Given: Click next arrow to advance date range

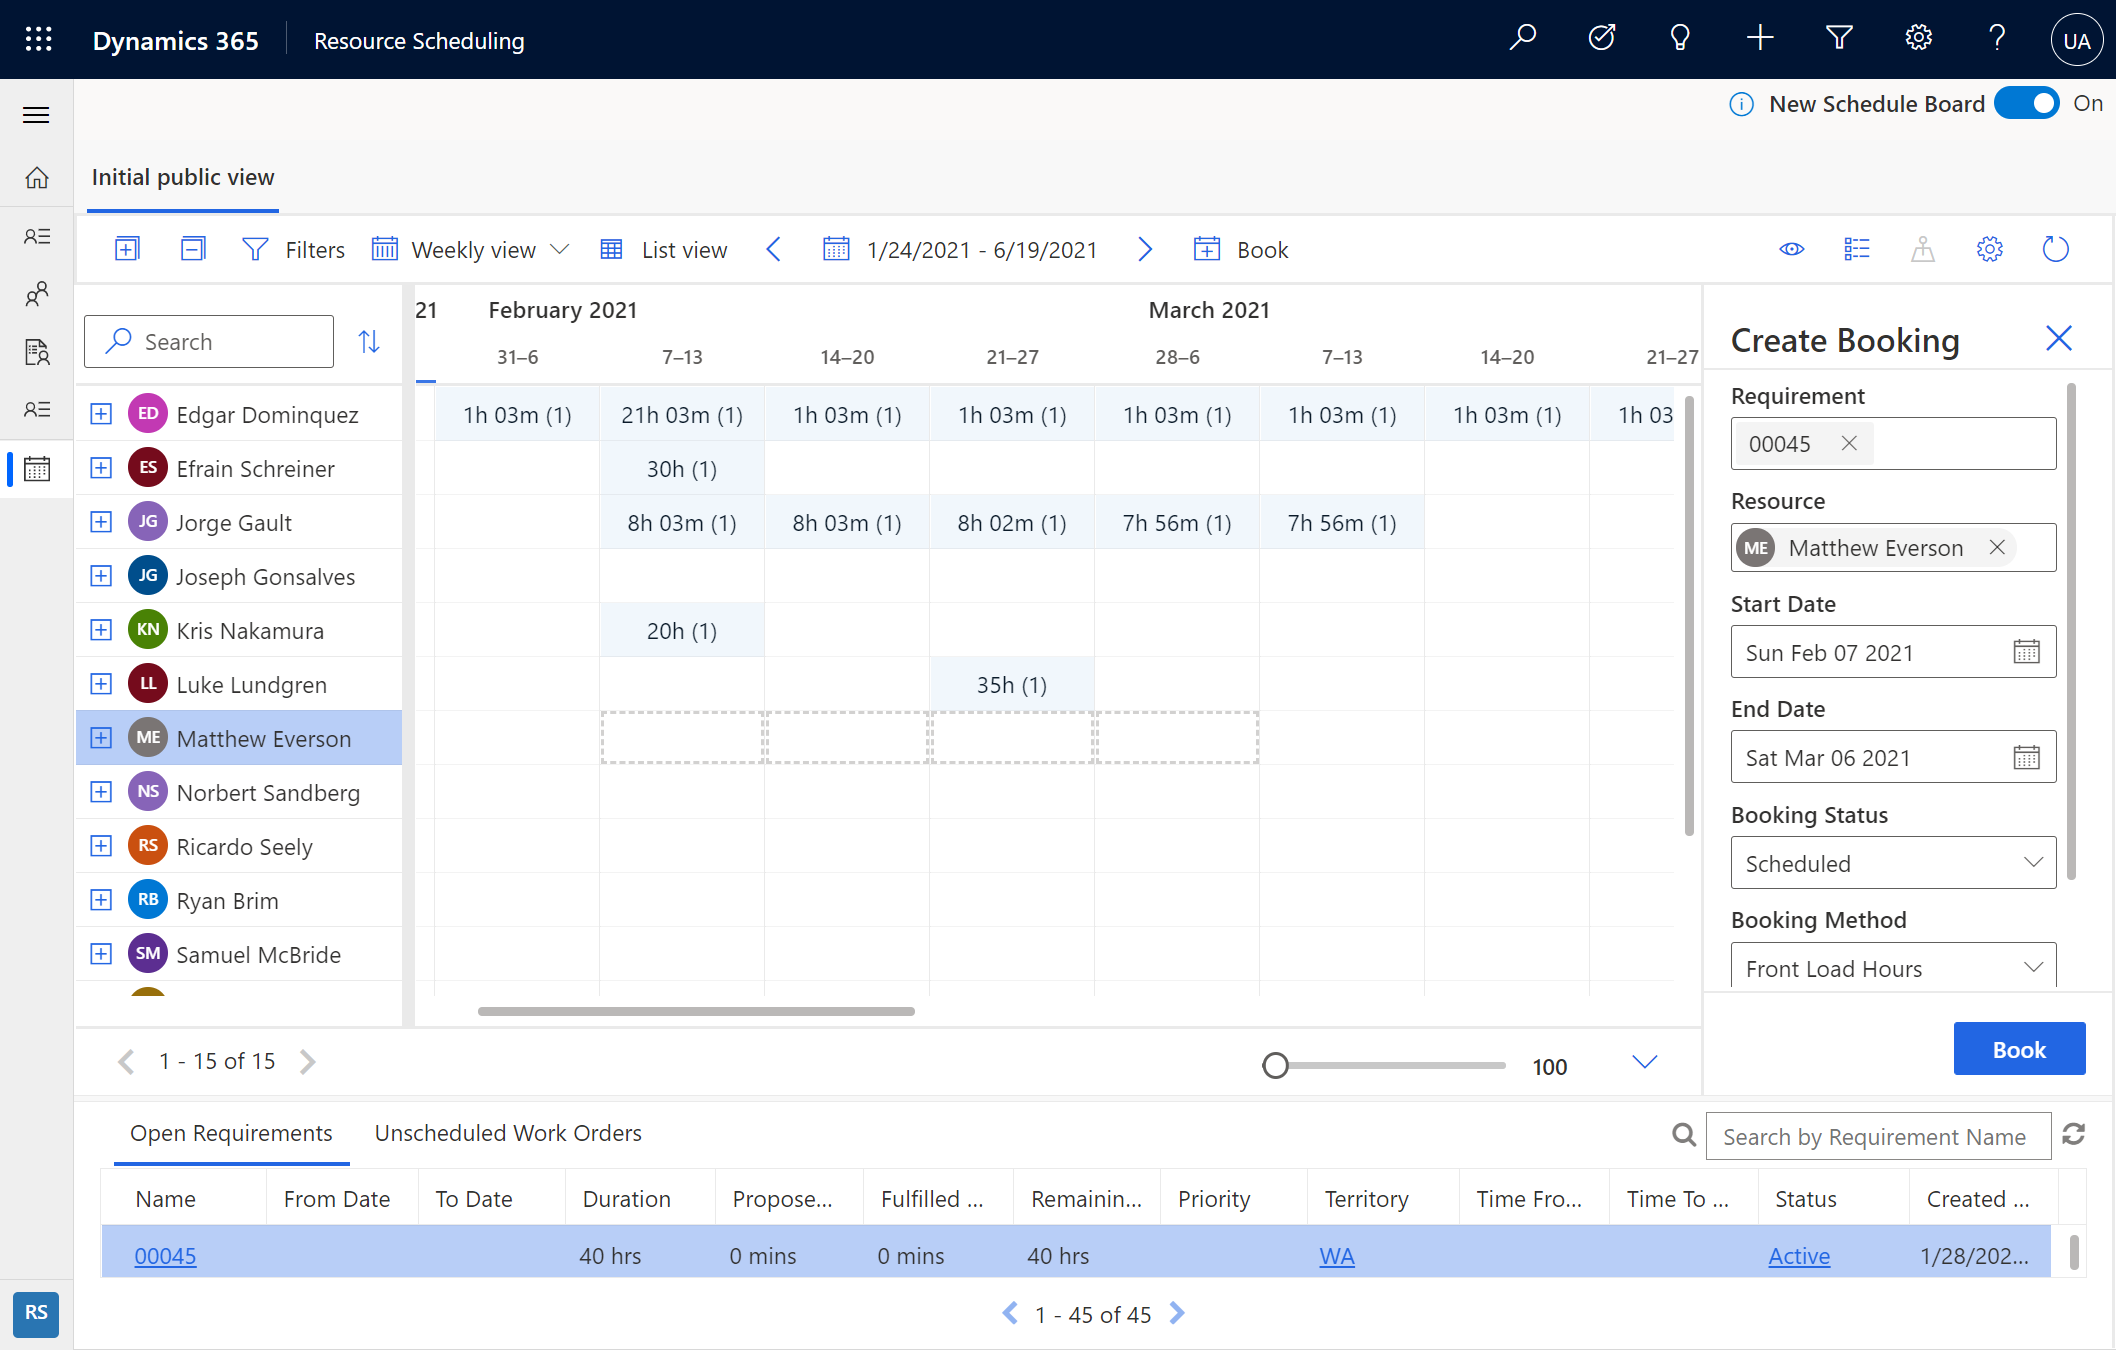Looking at the screenshot, I should [x=1146, y=250].
